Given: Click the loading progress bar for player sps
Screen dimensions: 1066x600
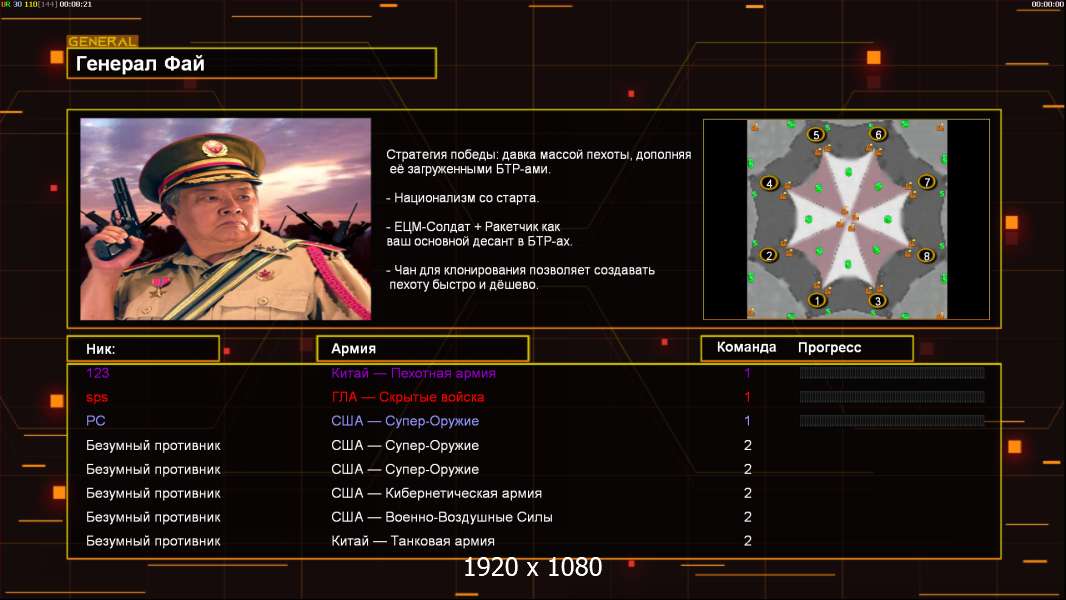Looking at the screenshot, I should coord(892,397).
